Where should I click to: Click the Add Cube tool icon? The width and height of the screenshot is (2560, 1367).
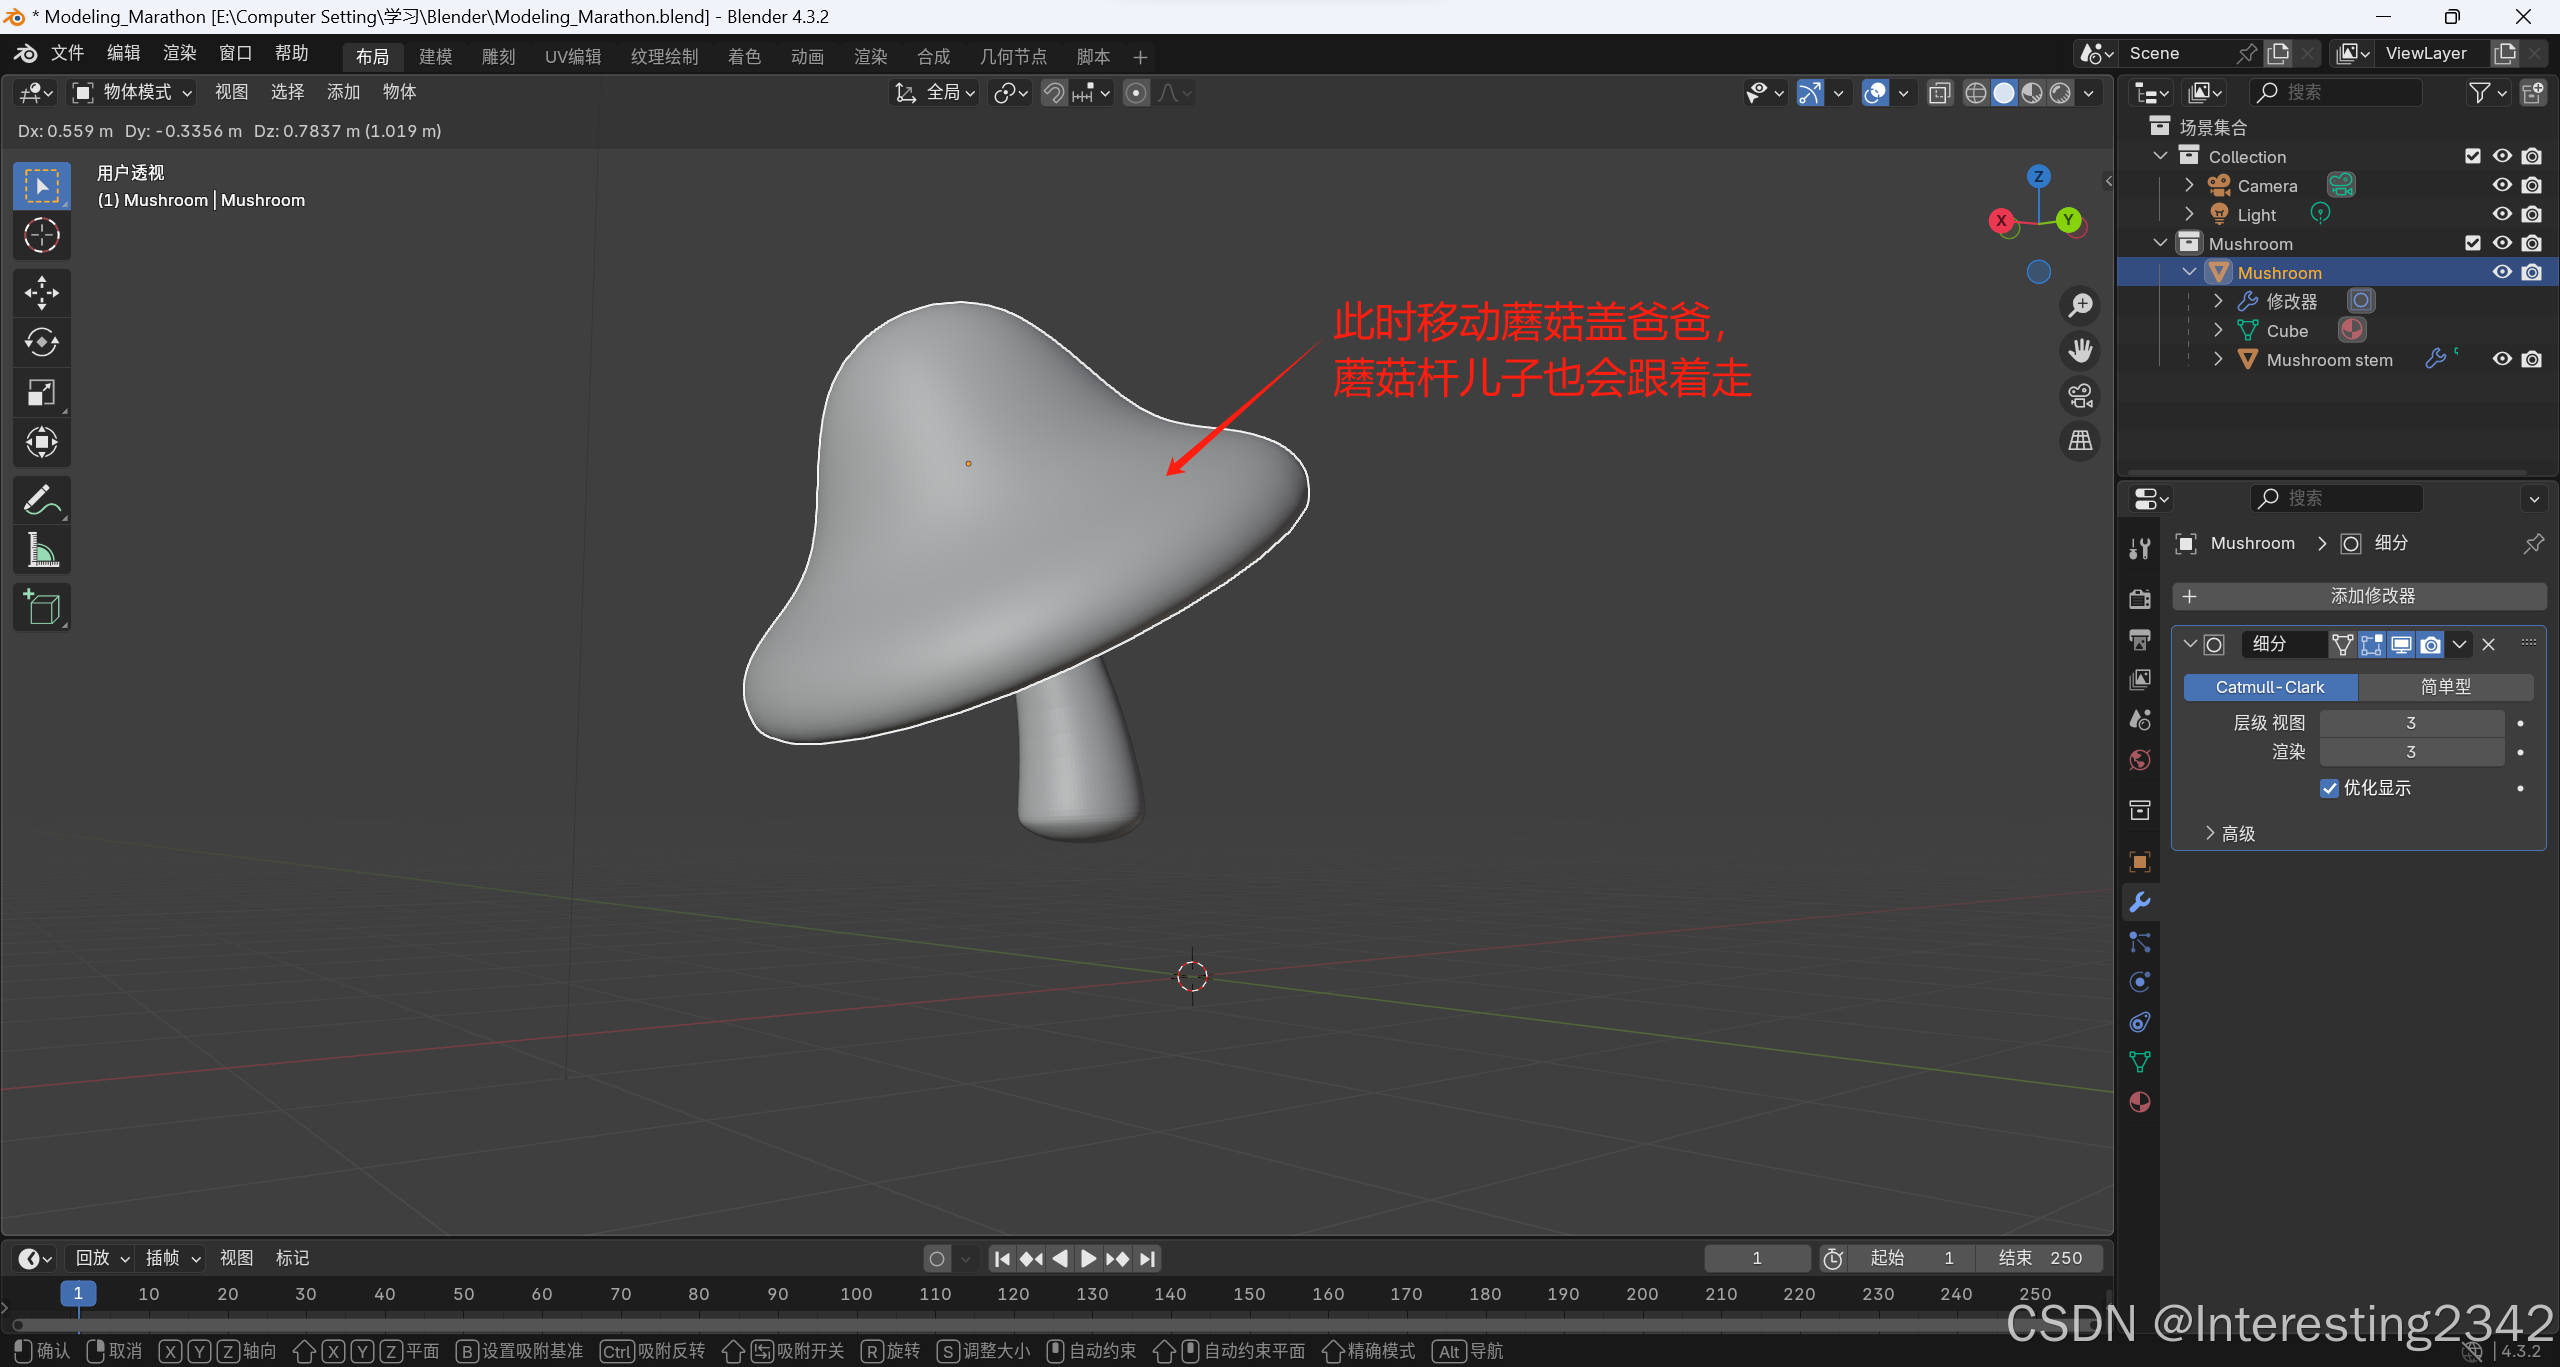[41, 607]
